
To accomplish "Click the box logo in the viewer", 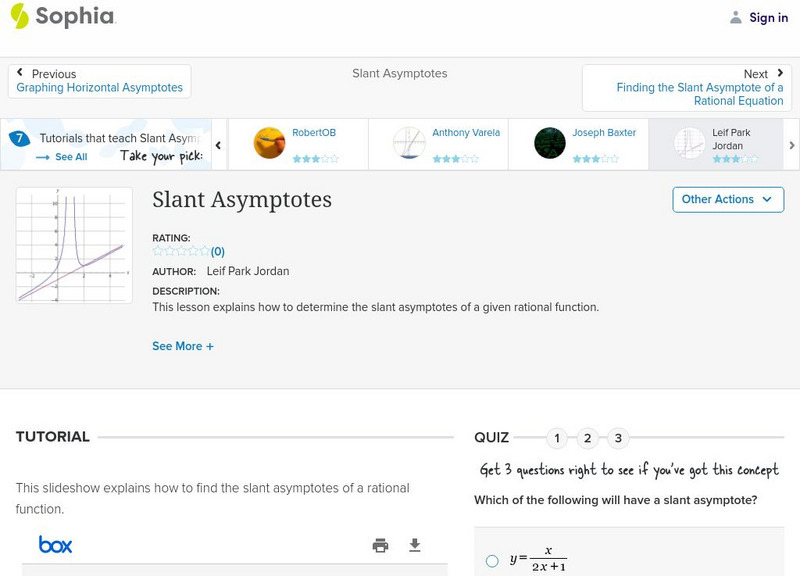I will point(56,545).
